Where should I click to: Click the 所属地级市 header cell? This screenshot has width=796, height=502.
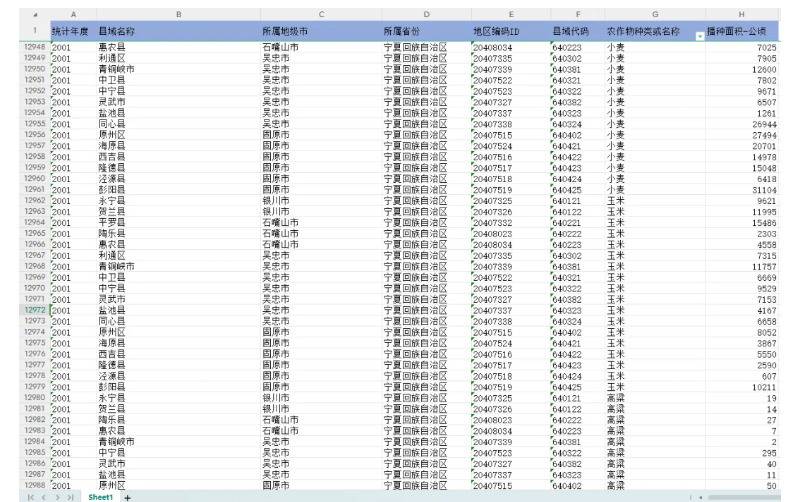[x=321, y=31]
